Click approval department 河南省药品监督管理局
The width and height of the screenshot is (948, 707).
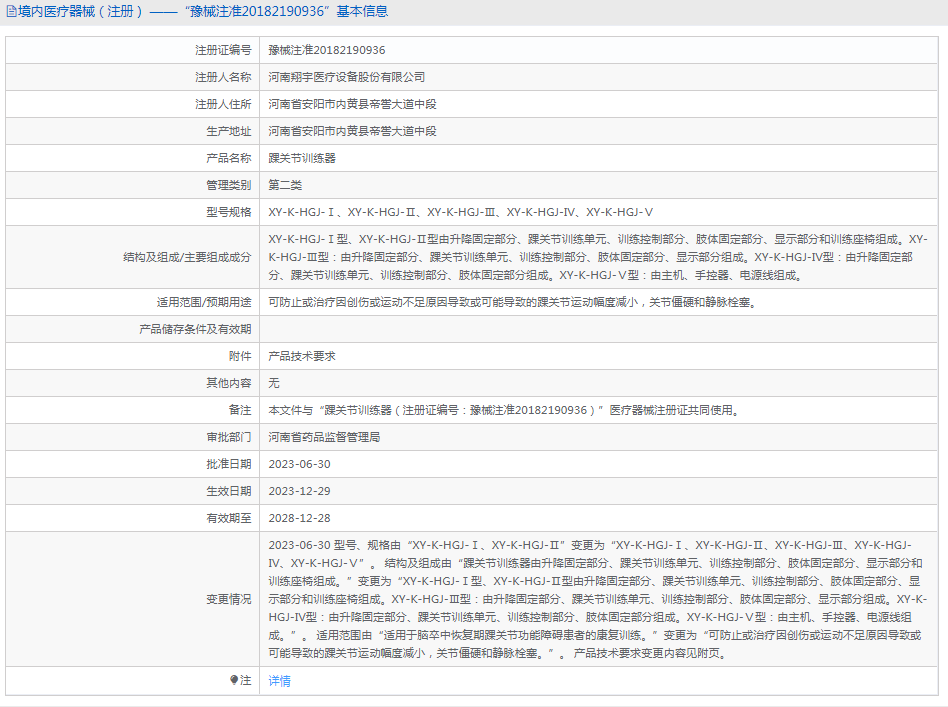click(x=324, y=437)
